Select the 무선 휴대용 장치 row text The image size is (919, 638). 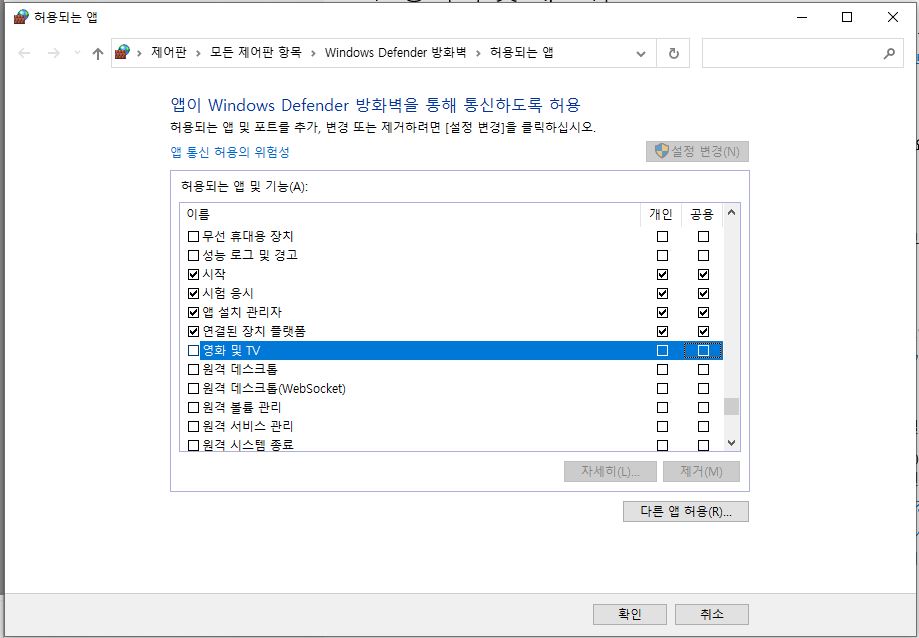point(247,237)
